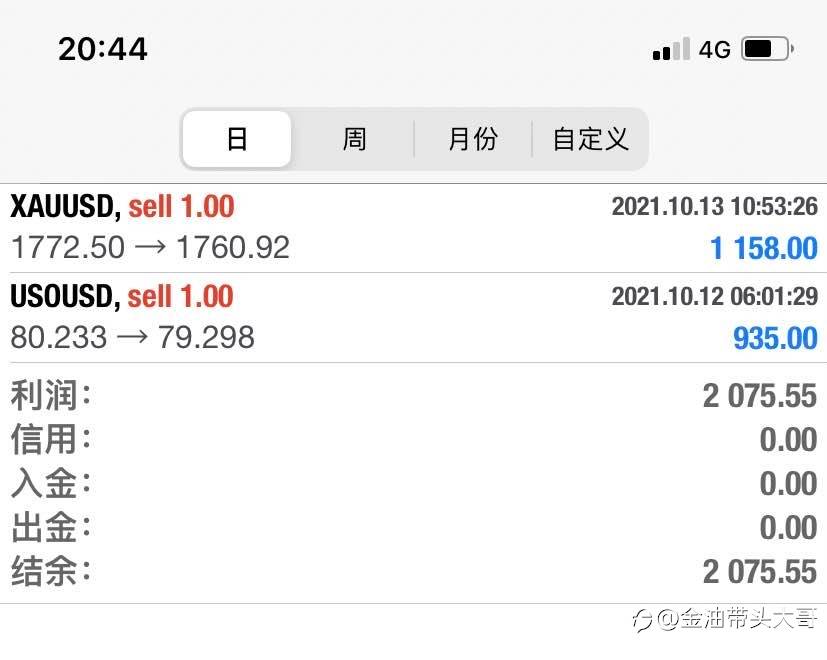The height and width of the screenshot is (660, 827).
Task: Switch to the 周 (week) tab
Action: pos(354,139)
